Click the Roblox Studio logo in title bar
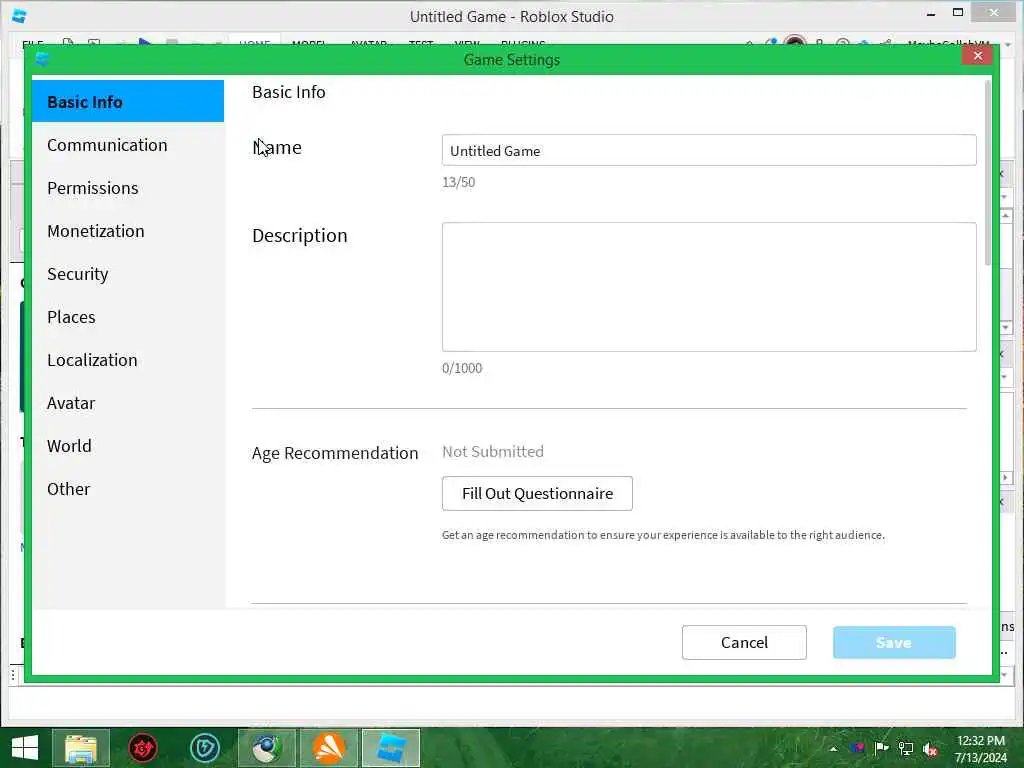The height and width of the screenshot is (768, 1024). point(20,16)
